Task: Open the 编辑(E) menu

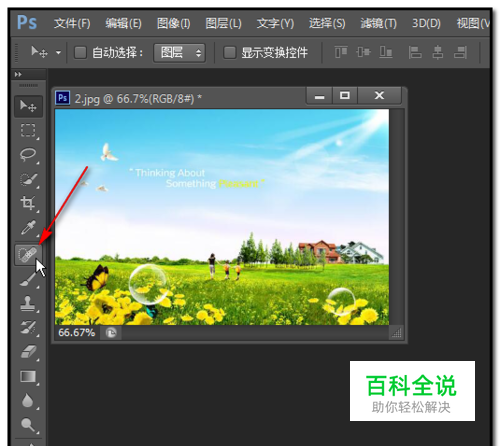Action: coord(123,23)
